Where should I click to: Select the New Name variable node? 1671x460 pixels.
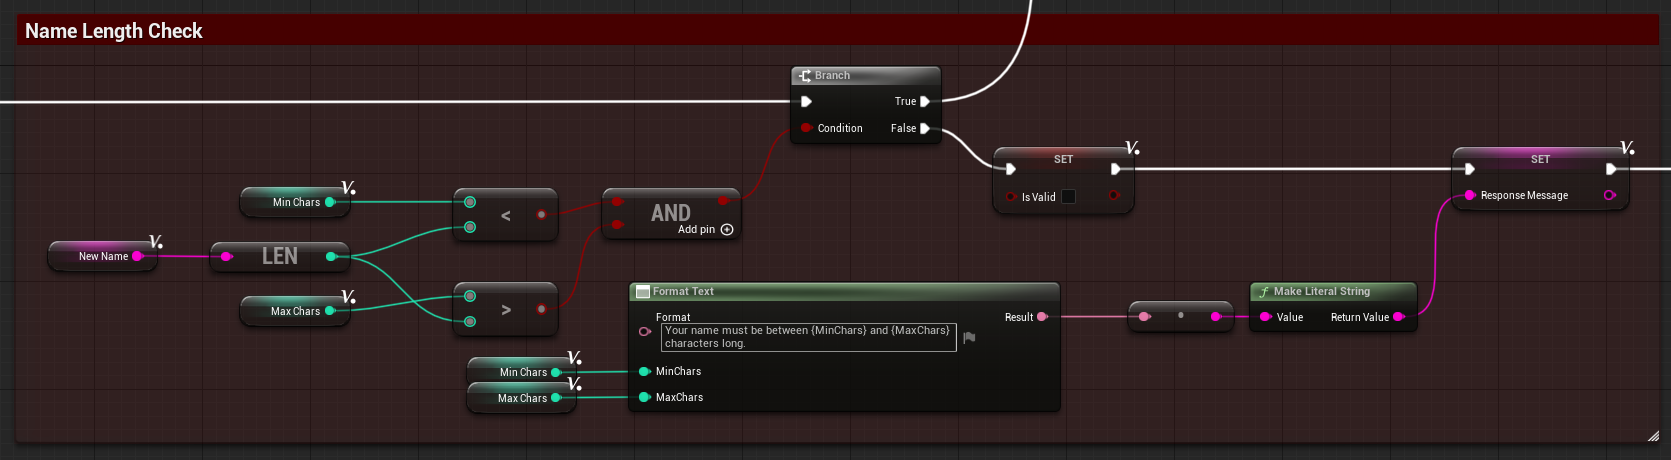pos(102,257)
